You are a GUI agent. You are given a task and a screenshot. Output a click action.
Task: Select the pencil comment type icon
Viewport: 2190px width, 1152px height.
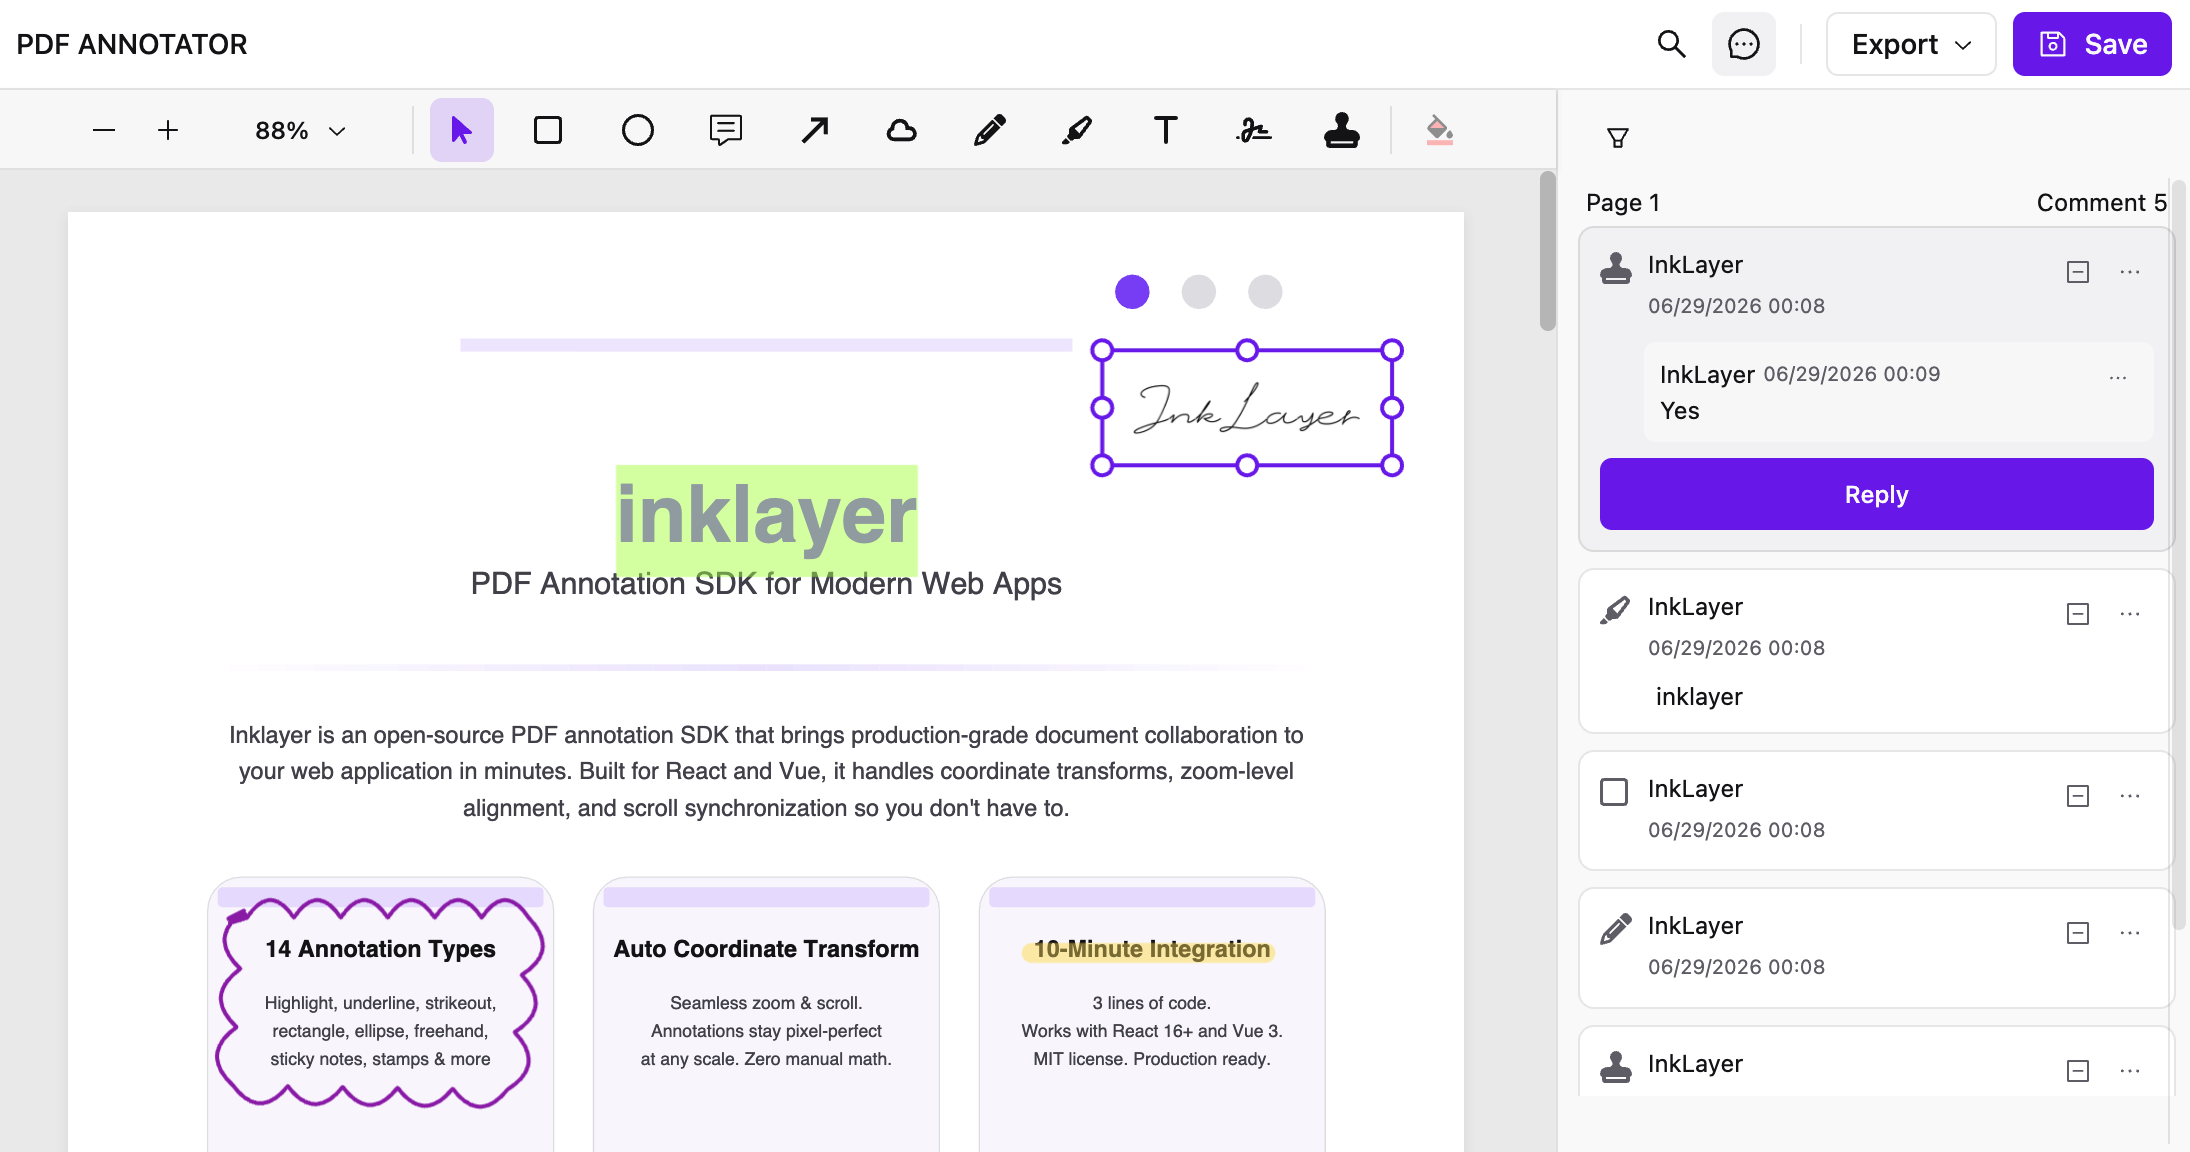[1615, 929]
